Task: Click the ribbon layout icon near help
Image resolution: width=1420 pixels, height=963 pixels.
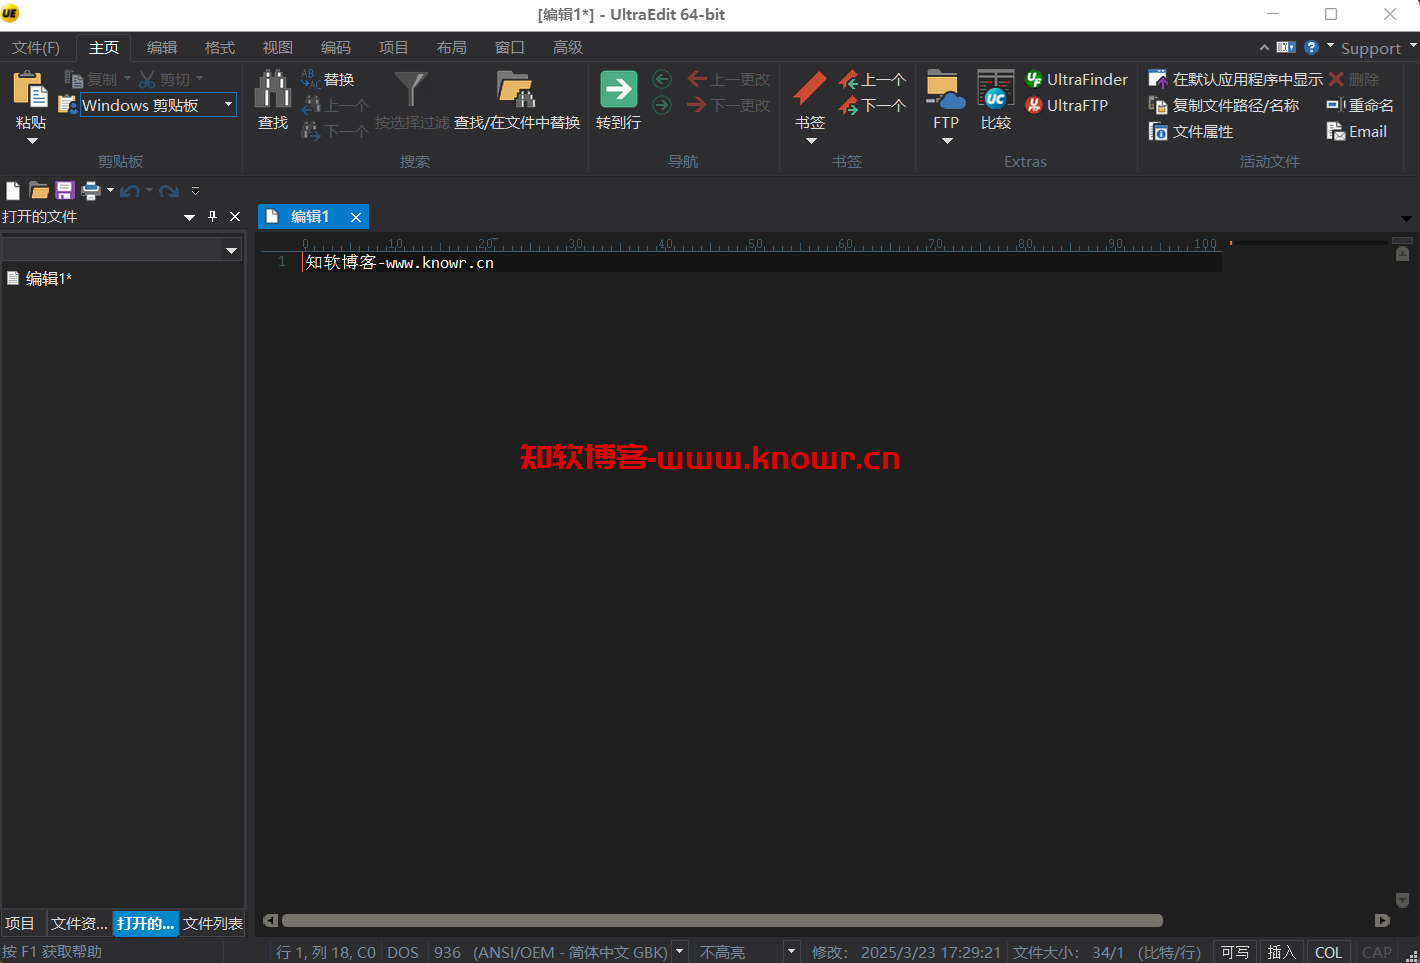Action: [x=1286, y=47]
